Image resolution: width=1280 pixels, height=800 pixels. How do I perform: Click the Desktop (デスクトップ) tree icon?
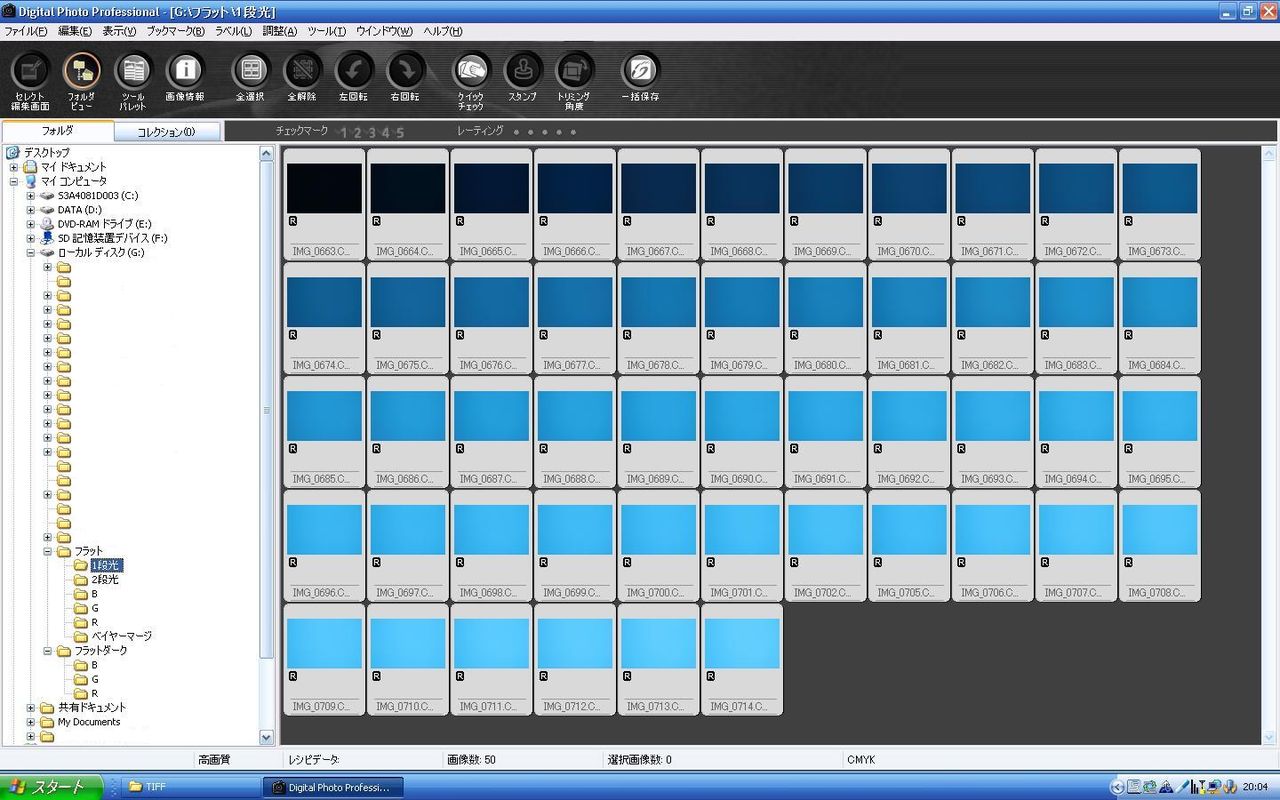(13, 153)
